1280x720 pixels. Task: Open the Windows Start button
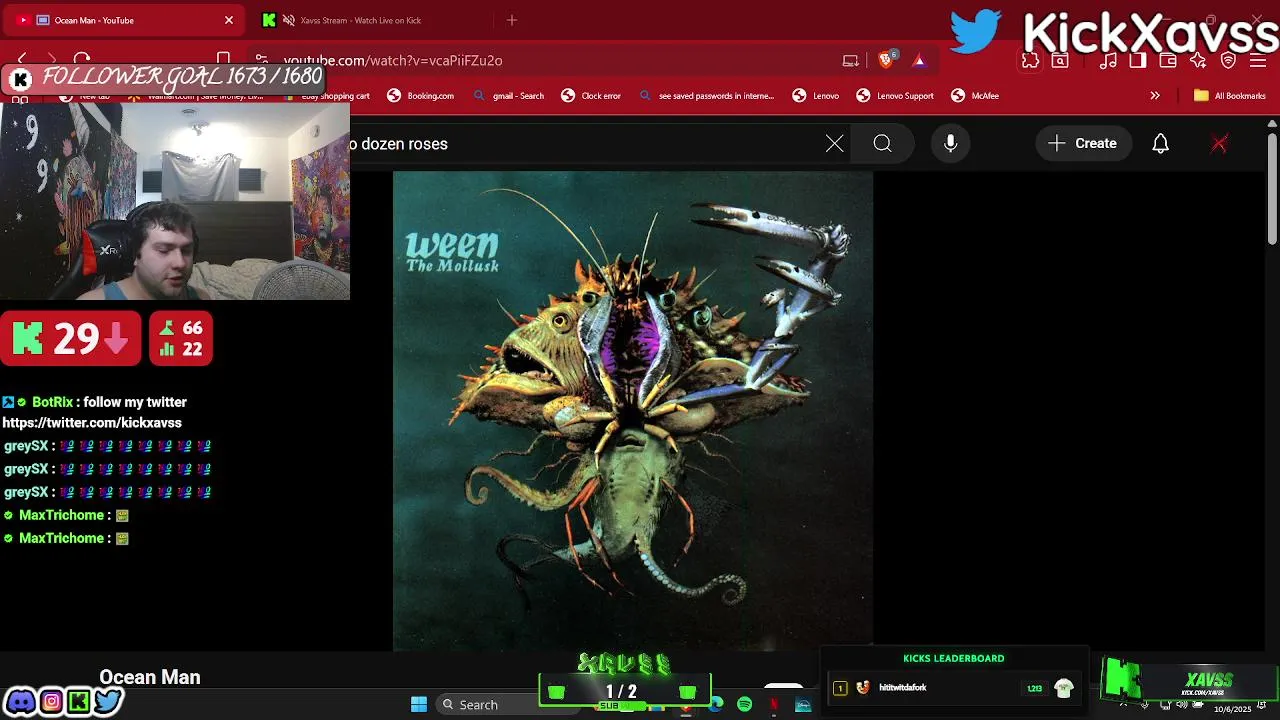419,705
